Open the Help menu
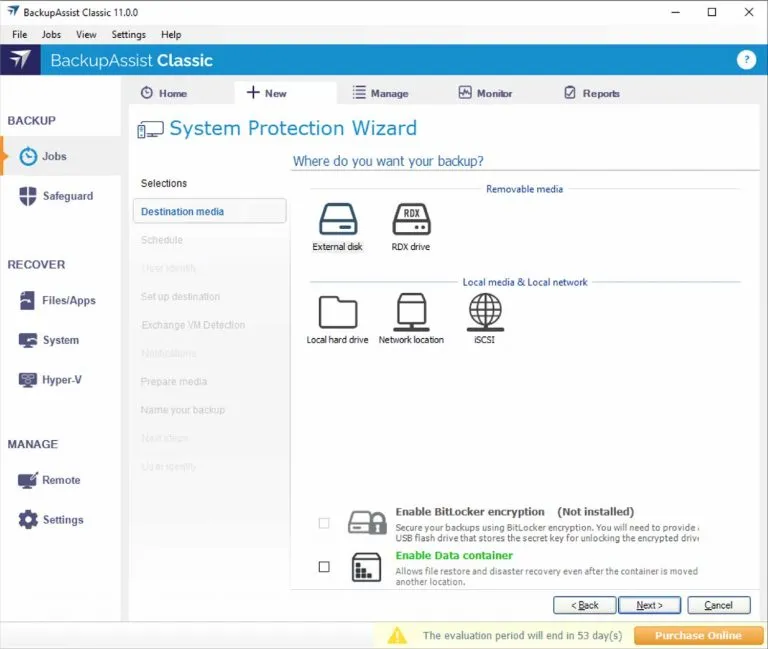Viewport: 768px width, 649px height. click(x=171, y=34)
